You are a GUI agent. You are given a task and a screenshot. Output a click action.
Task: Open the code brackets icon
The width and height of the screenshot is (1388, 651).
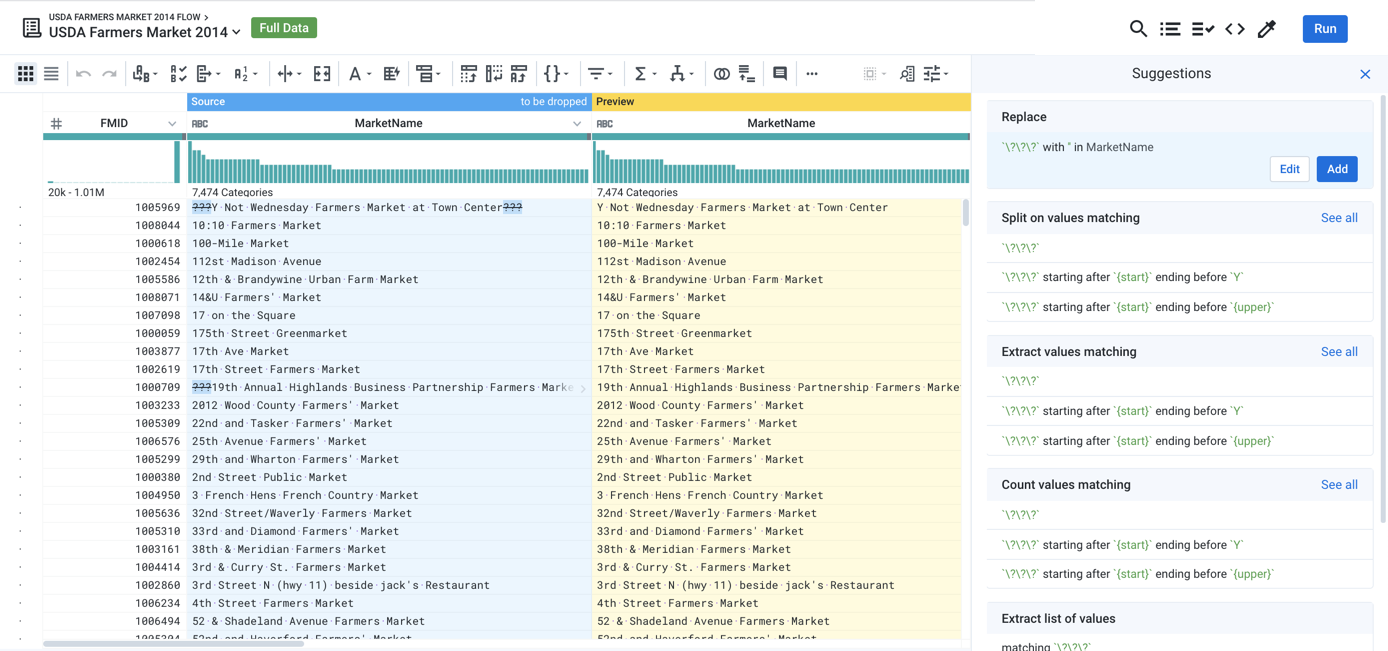[x=1235, y=29]
